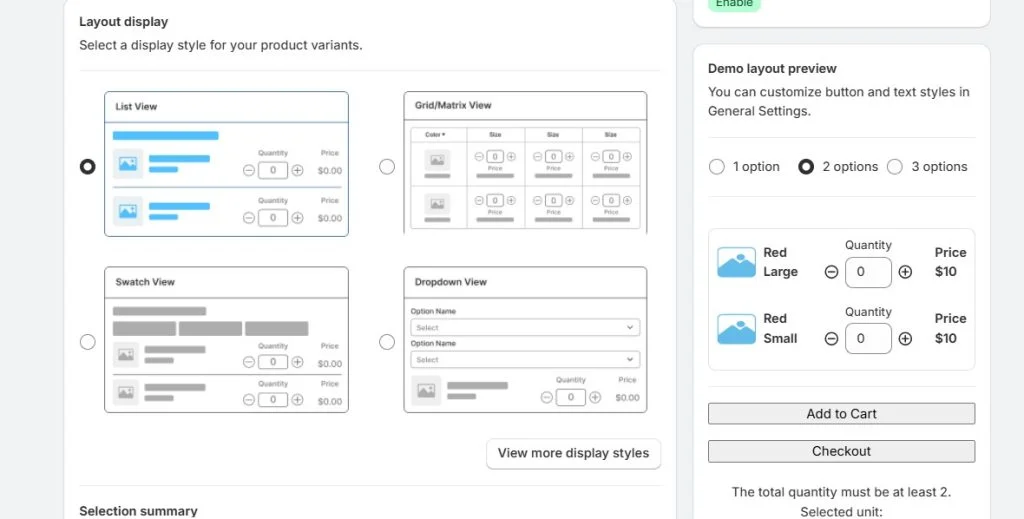Click minus icon in Dropdown View card
The height and width of the screenshot is (519, 1024).
(547, 397)
